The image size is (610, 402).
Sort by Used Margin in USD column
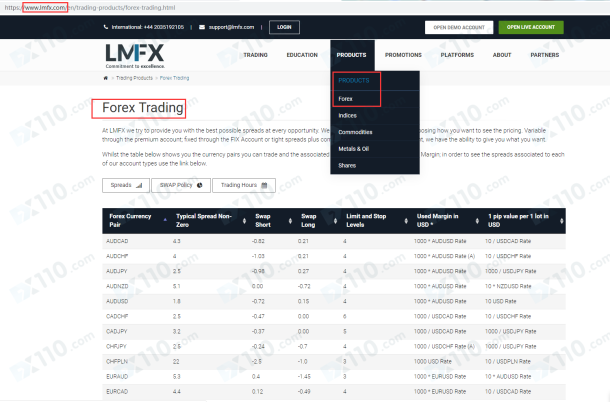[x=447, y=221]
